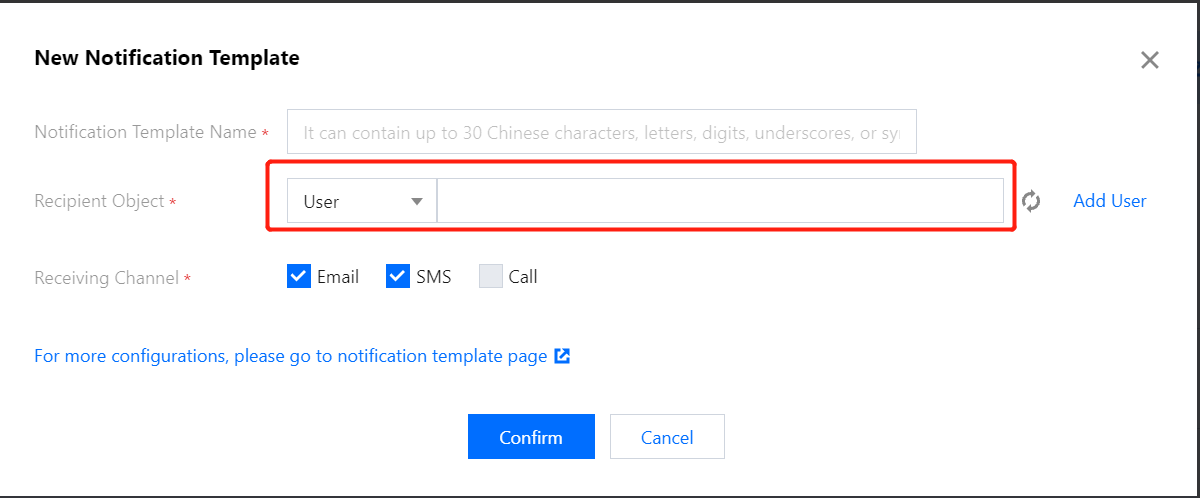Open the User recipient type selector
Image resolution: width=1200 pixels, height=498 pixels.
coord(361,201)
